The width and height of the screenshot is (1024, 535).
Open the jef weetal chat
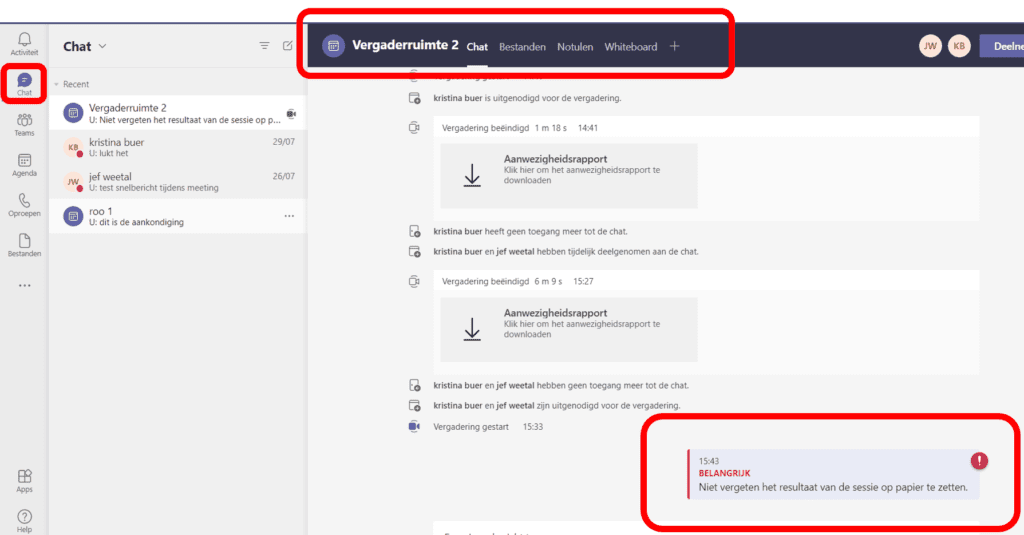point(178,182)
